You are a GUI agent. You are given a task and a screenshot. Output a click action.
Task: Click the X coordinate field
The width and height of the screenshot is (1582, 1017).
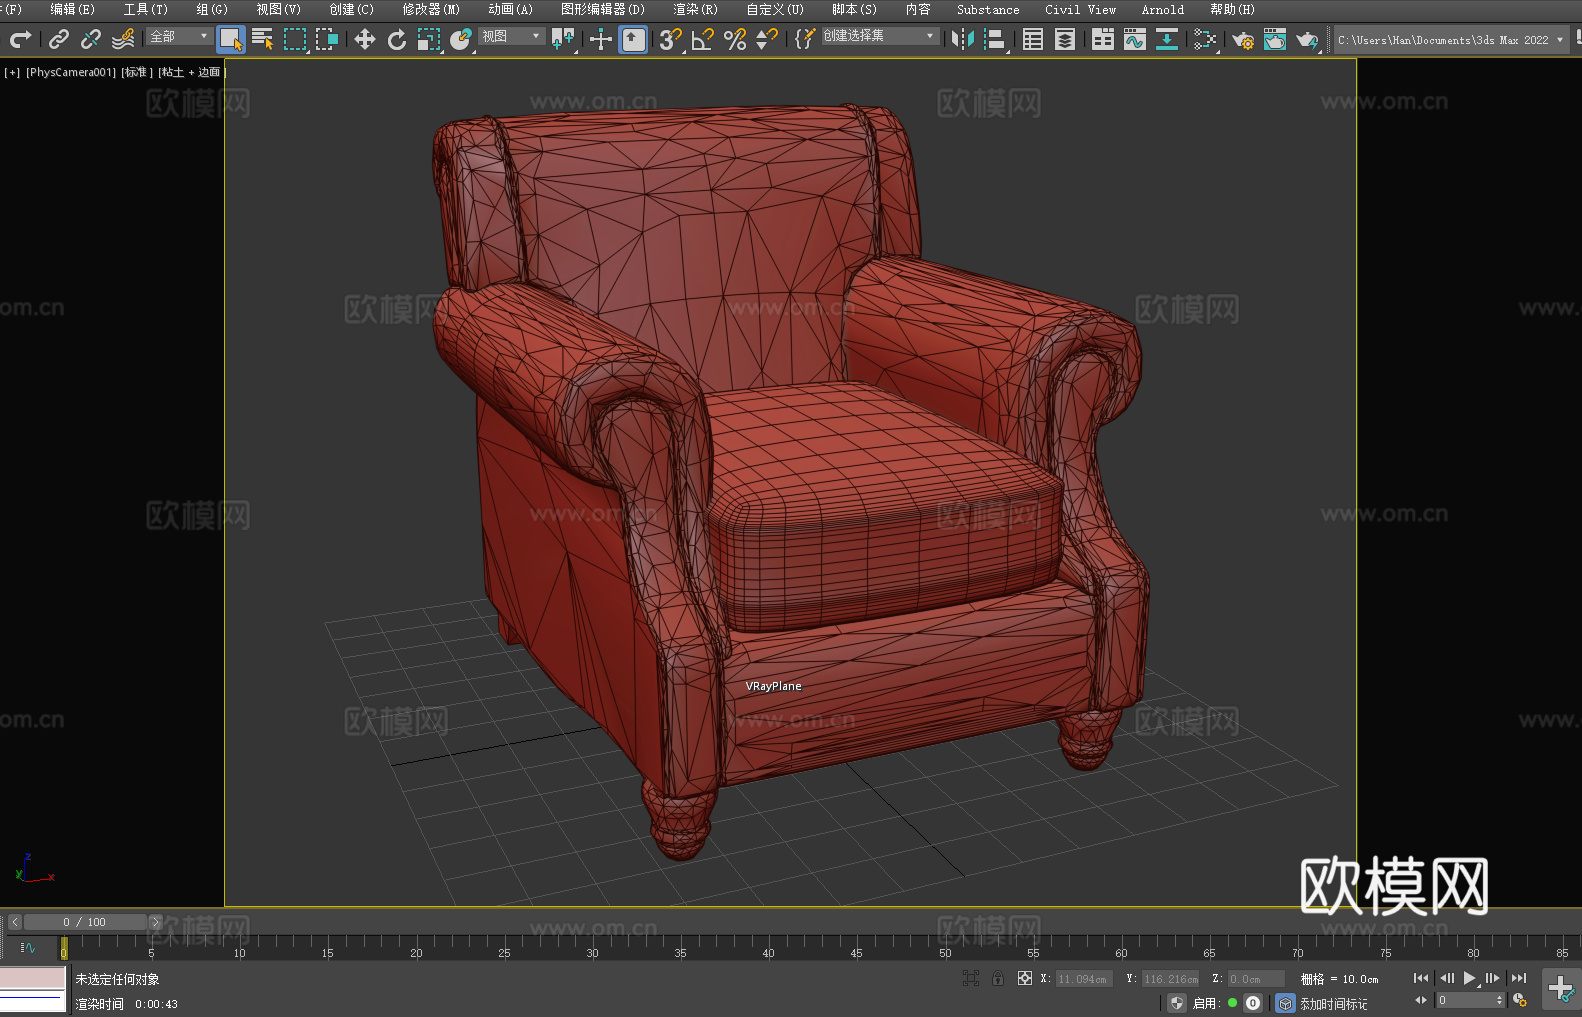[1083, 979]
